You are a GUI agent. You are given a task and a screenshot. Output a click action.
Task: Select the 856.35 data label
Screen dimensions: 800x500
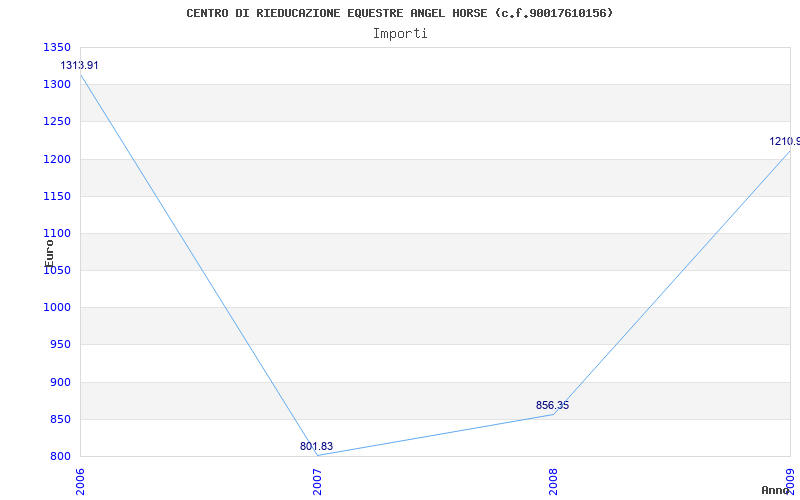point(552,406)
